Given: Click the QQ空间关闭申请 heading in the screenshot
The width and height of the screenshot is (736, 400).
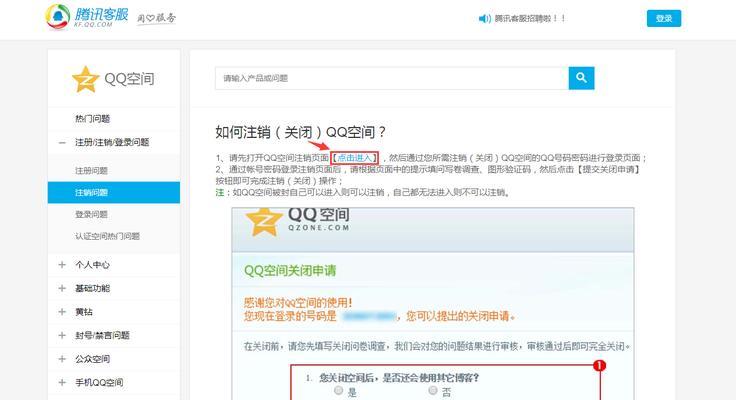Looking at the screenshot, I should [x=290, y=270].
